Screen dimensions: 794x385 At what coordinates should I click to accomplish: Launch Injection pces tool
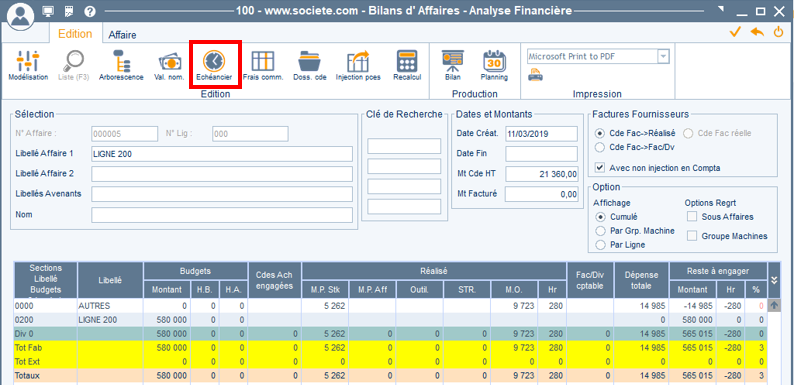coord(358,66)
